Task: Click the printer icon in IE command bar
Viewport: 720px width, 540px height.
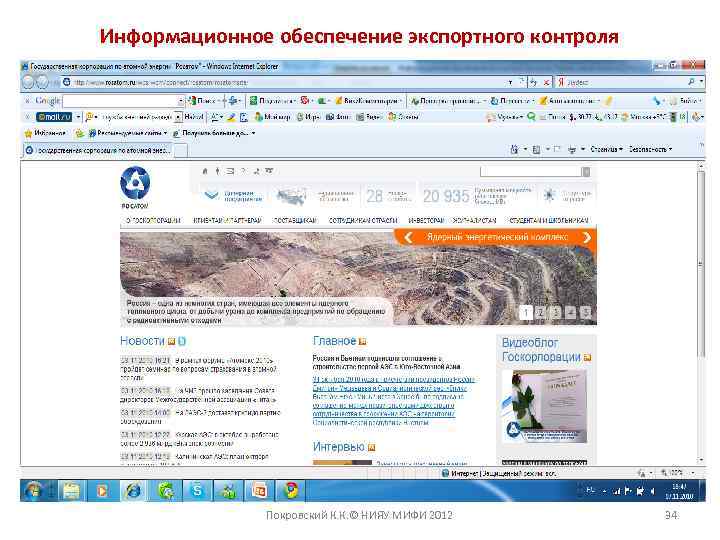Action: pos(572,149)
